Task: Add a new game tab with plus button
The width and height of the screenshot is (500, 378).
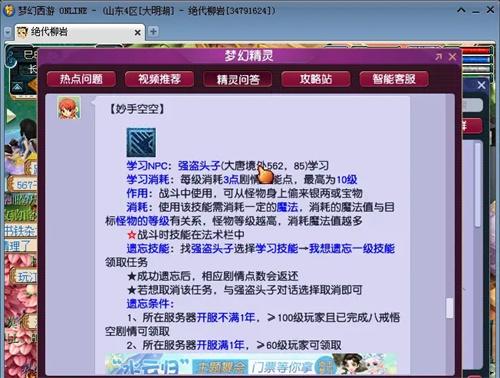Action: click(153, 32)
